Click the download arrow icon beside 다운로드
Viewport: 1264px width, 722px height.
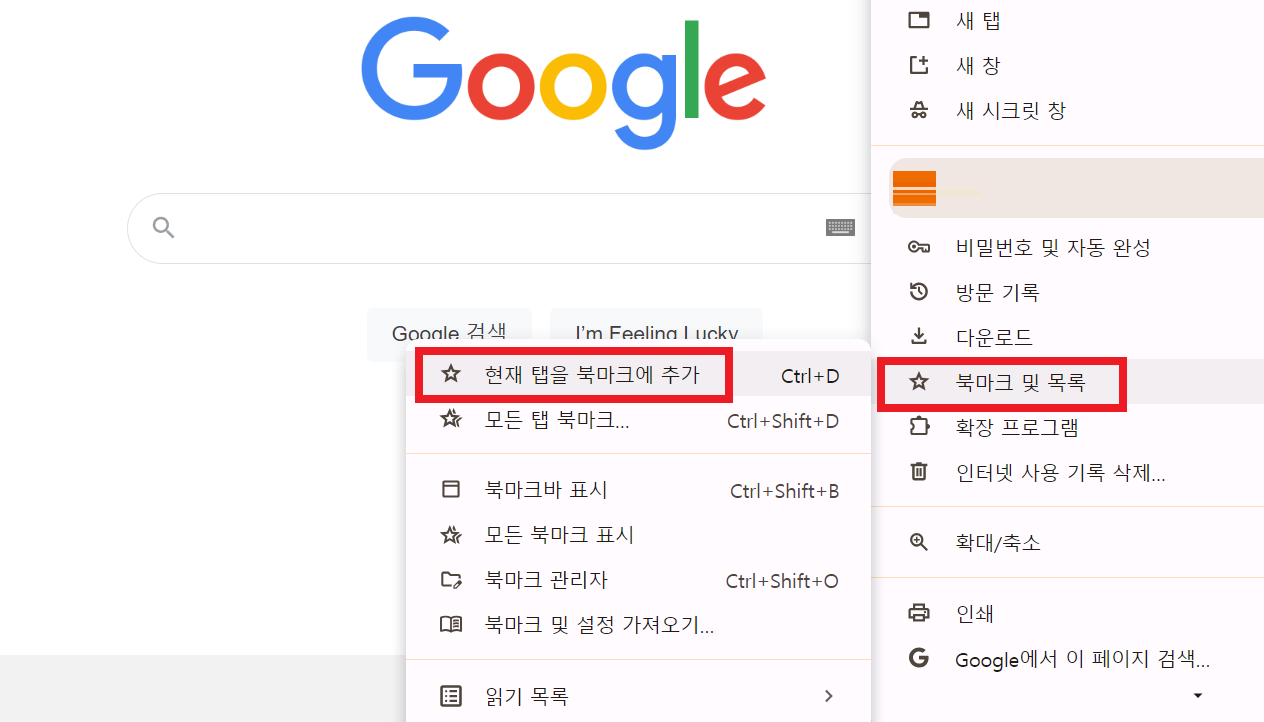coord(918,337)
